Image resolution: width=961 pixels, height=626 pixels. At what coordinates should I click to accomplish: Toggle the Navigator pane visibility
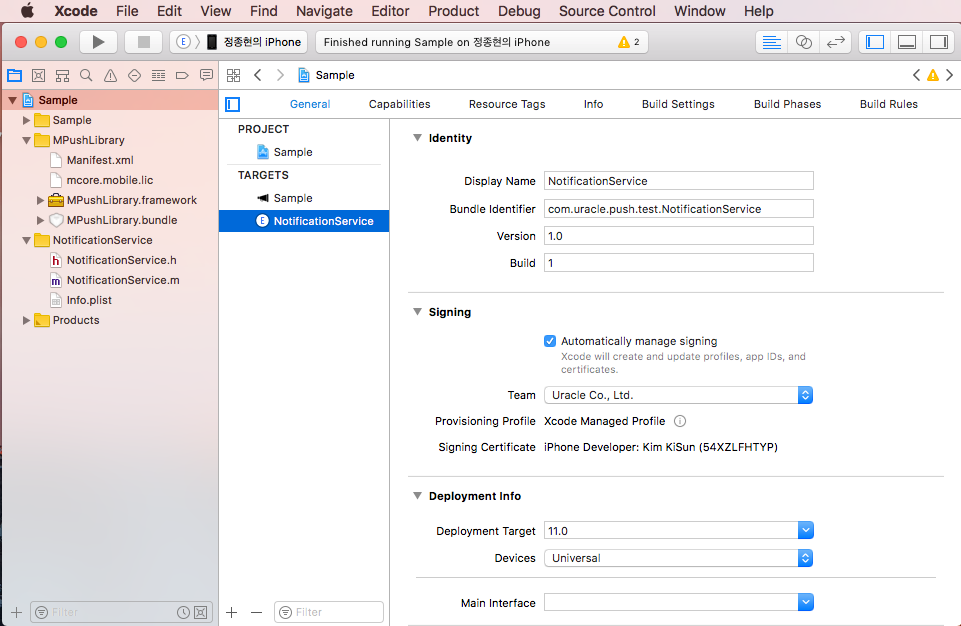pyautogui.click(x=875, y=42)
